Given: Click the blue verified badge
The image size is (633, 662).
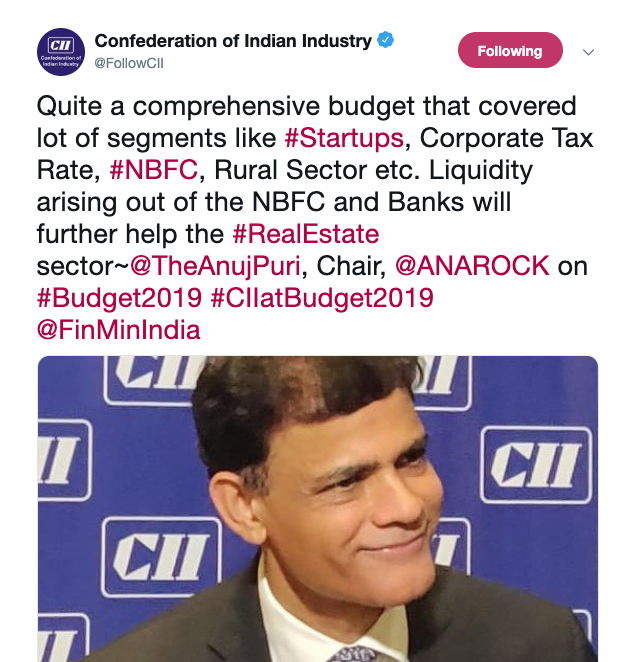Looking at the screenshot, I should pyautogui.click(x=385, y=40).
